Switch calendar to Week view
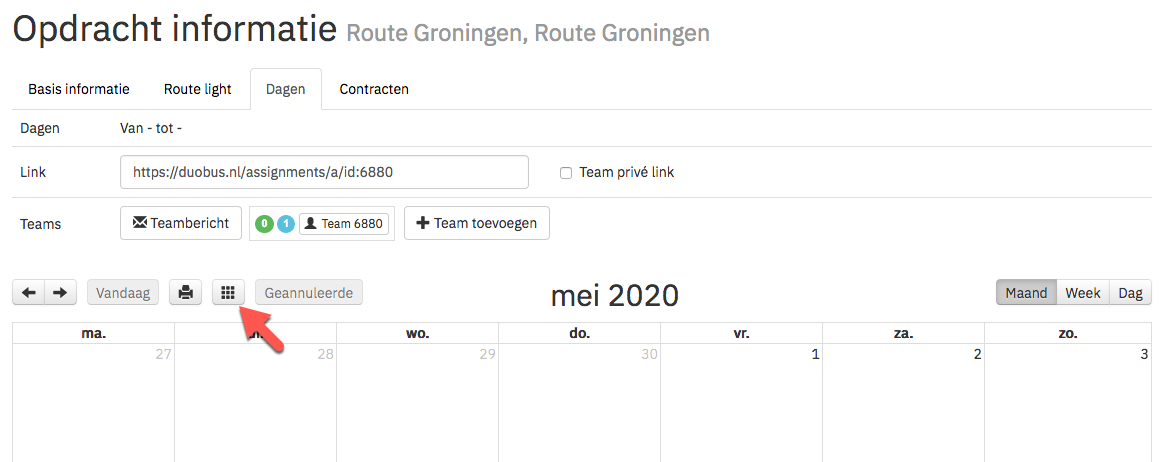Image resolution: width=1168 pixels, height=462 pixels. (x=1082, y=293)
